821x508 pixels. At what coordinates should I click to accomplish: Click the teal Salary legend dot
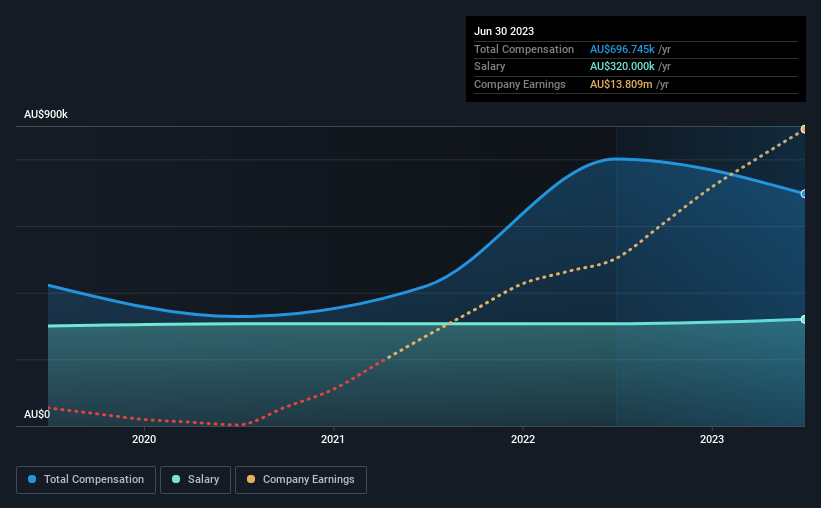(x=176, y=479)
